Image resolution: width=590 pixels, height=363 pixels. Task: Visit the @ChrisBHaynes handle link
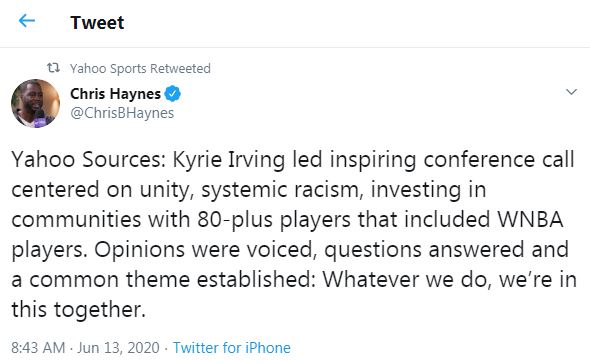point(122,113)
